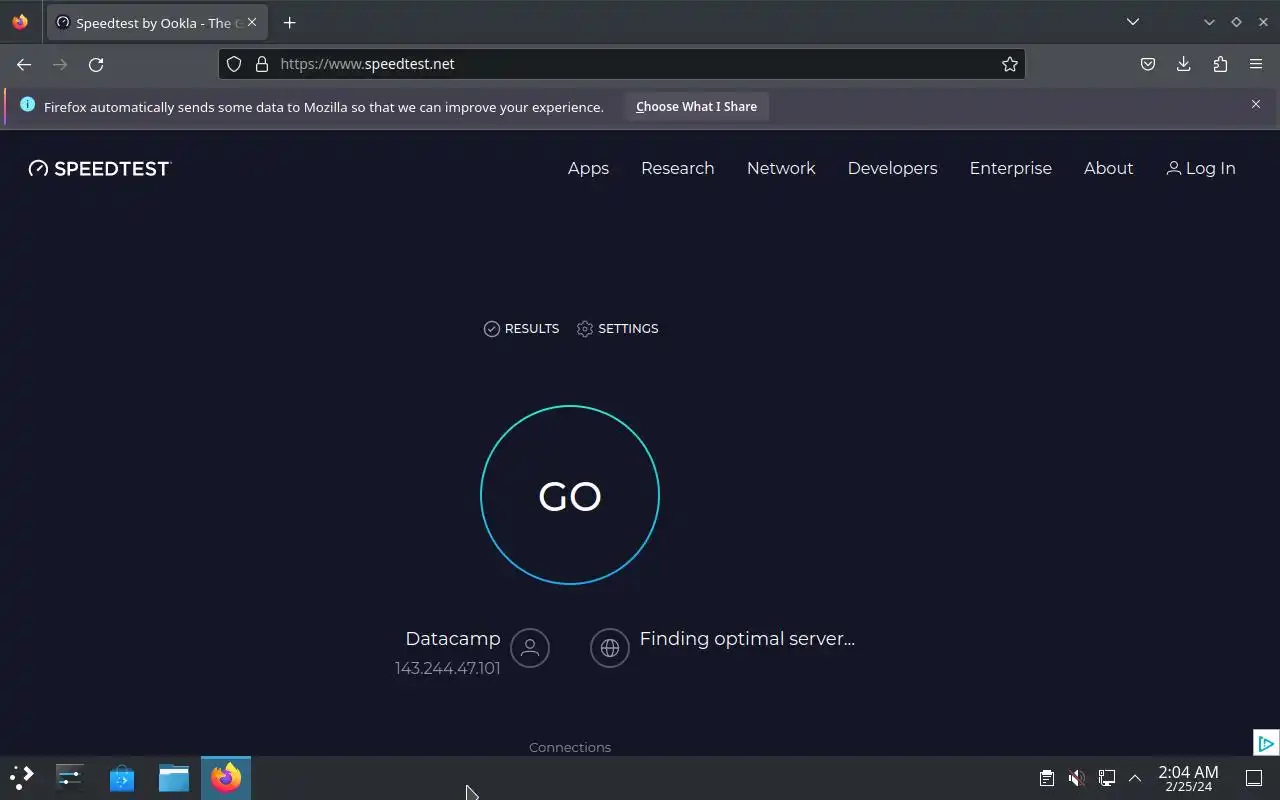Screen dimensions: 1280x800
Task: Click Finding optimal server text
Action: click(747, 638)
